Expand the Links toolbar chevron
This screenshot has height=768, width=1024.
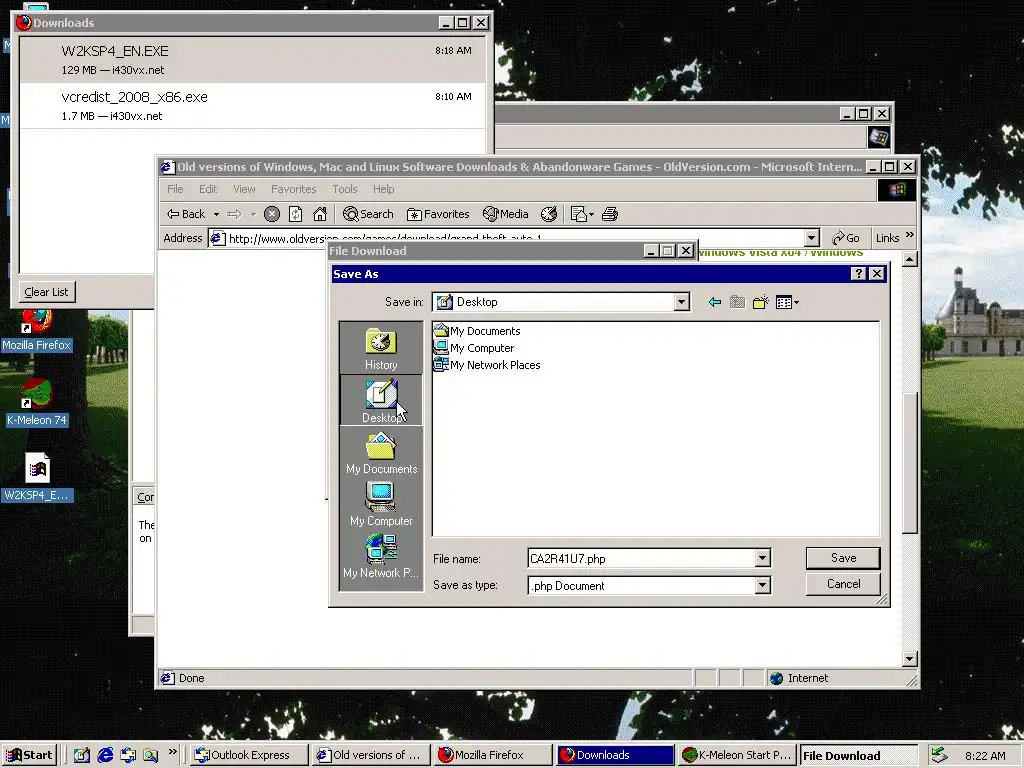pos(910,235)
